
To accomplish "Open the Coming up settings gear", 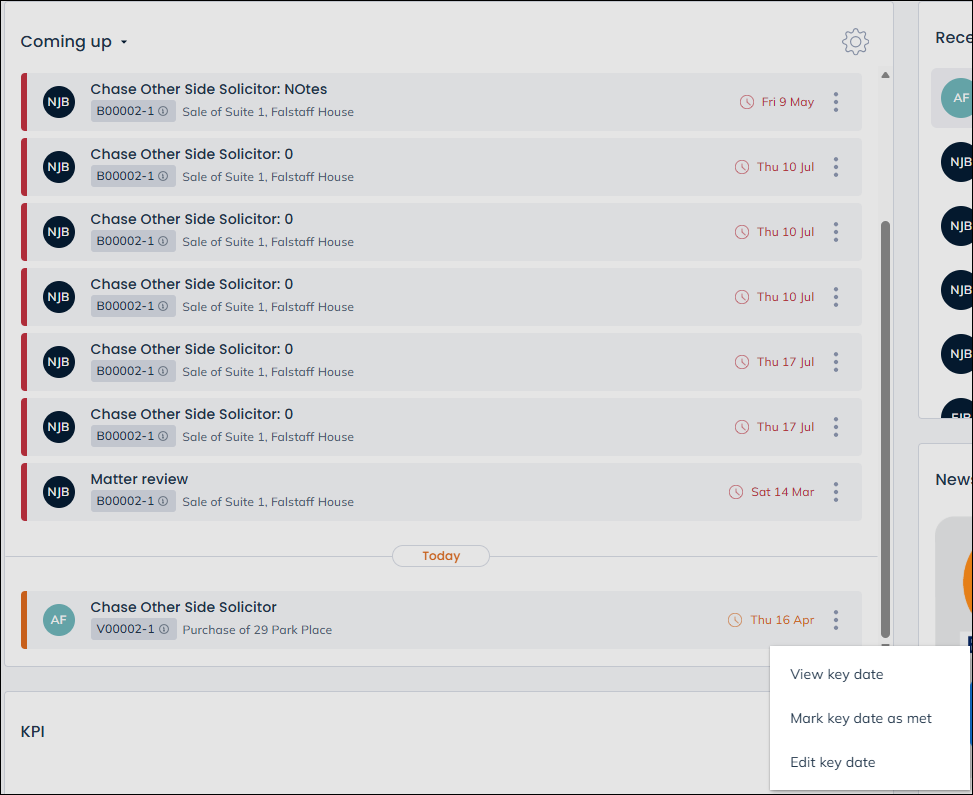I will point(855,42).
